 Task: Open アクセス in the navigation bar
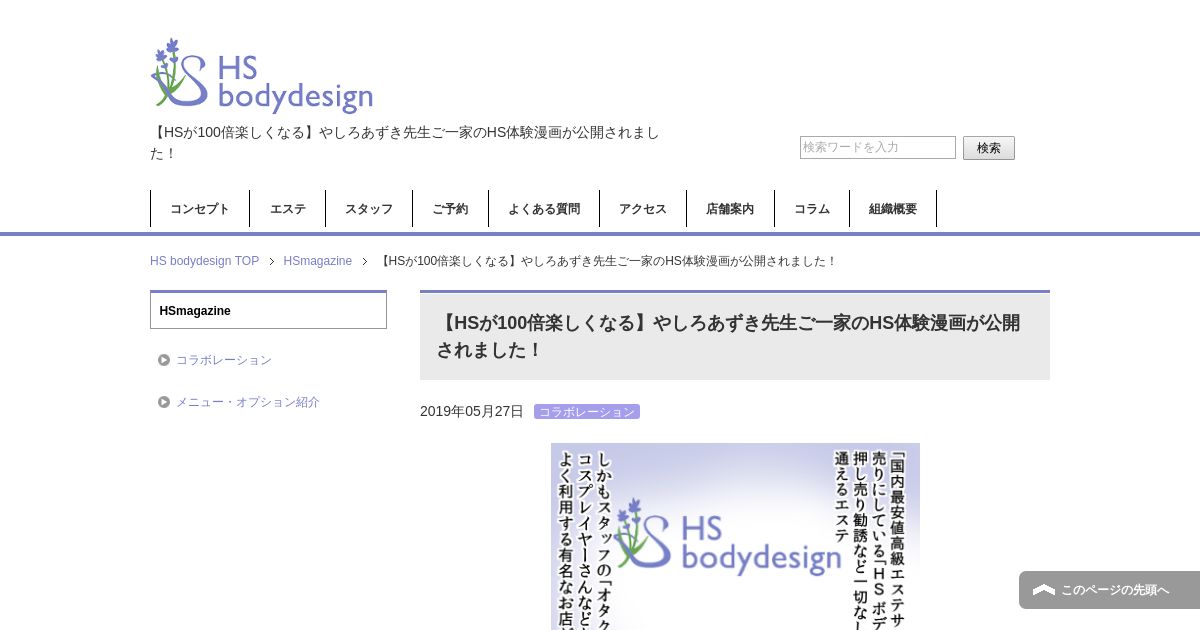(x=643, y=209)
